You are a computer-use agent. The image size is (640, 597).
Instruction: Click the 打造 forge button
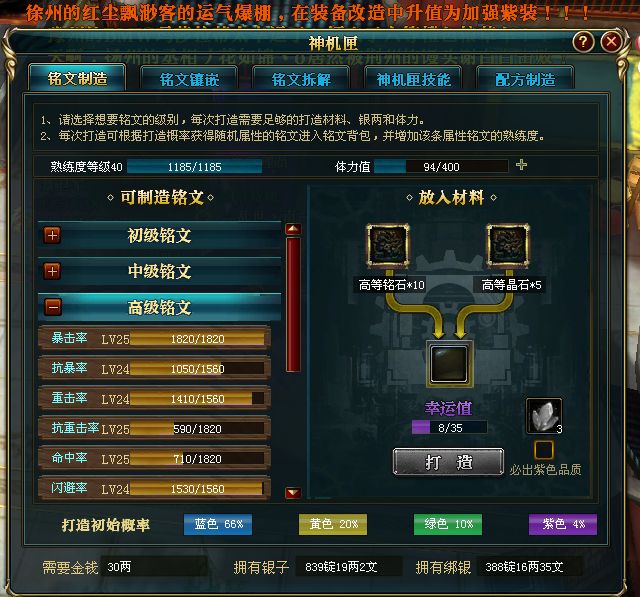[x=448, y=462]
